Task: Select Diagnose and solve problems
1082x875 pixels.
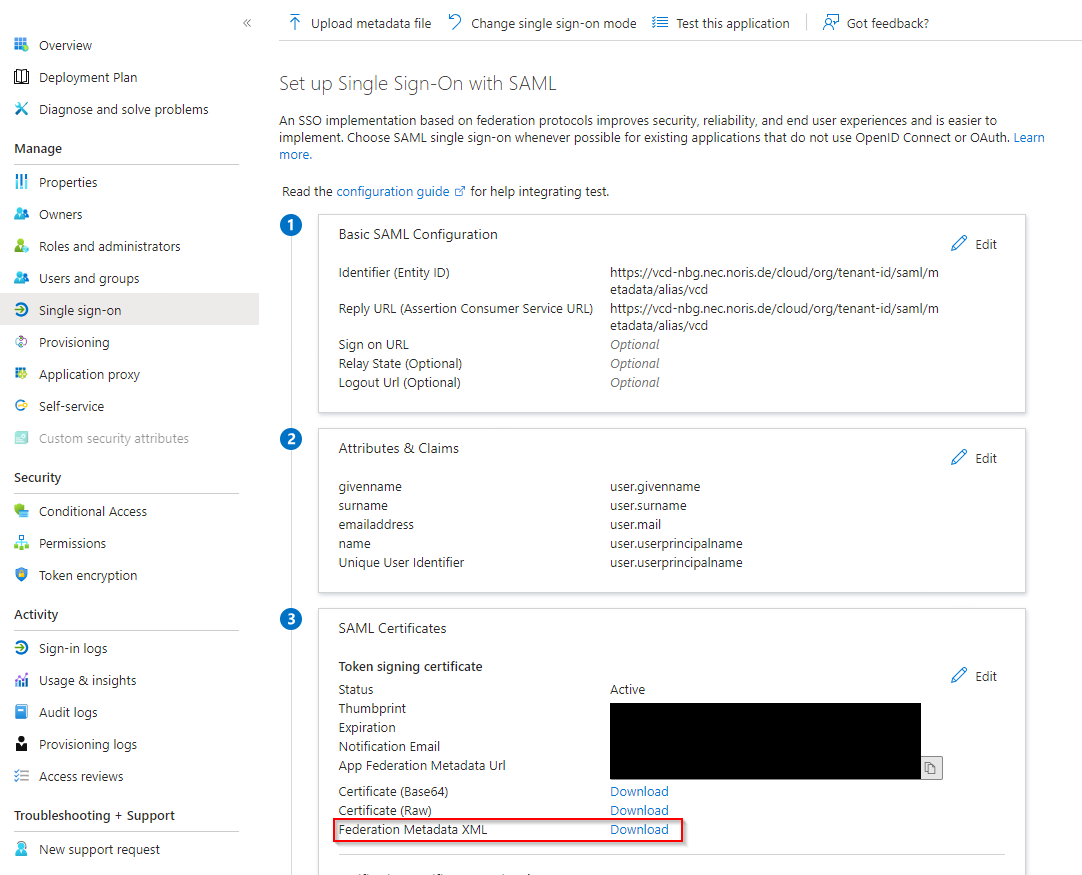Action: point(124,110)
